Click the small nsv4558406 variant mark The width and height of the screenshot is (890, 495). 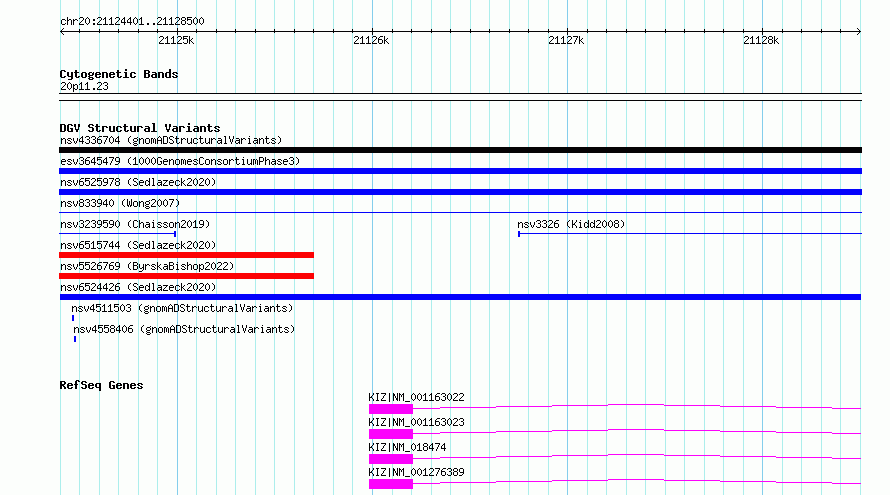pyautogui.click(x=75, y=339)
